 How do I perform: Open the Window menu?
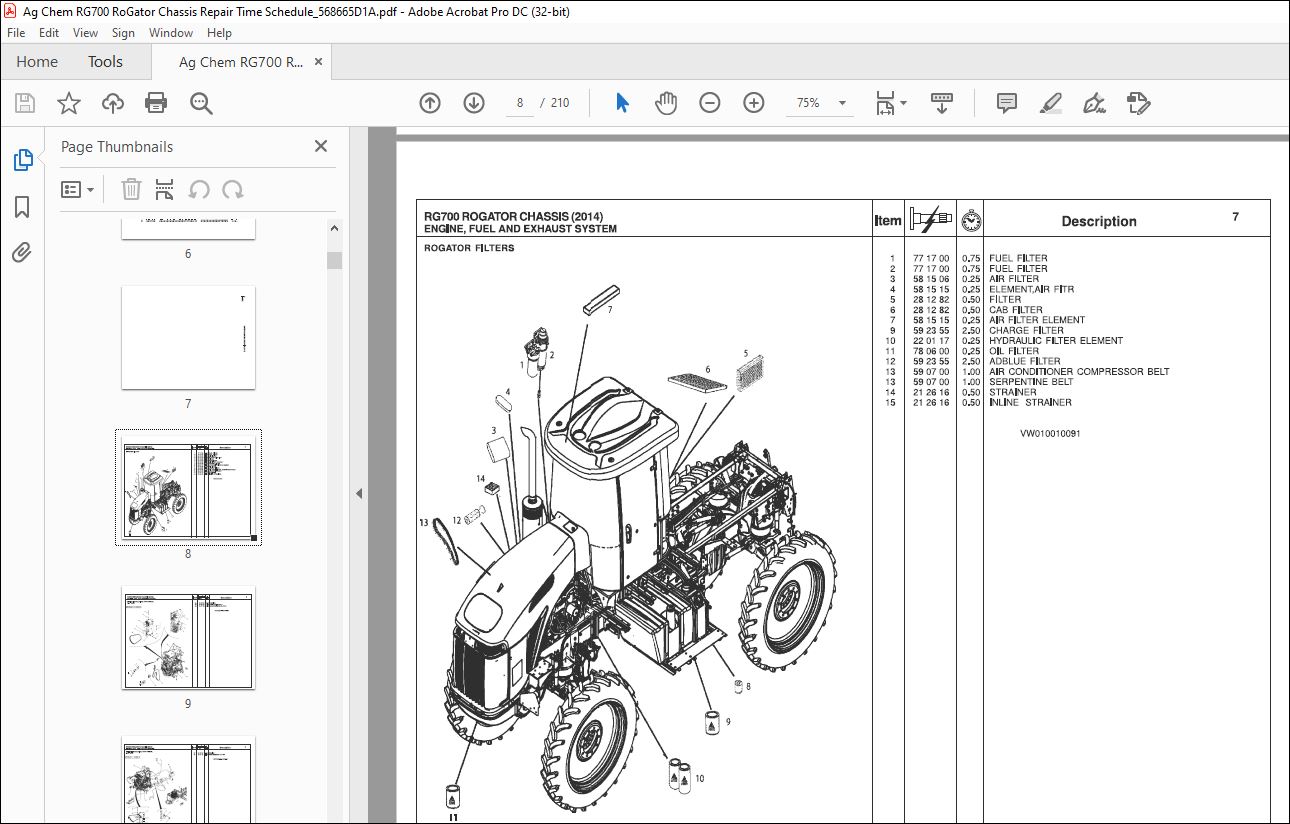[x=171, y=33]
